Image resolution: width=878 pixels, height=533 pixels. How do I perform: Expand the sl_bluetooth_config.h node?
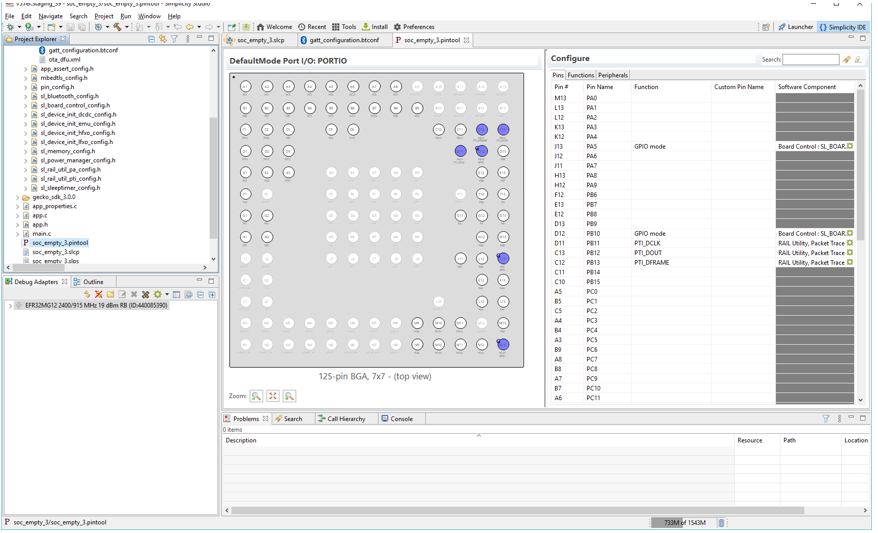coord(25,96)
